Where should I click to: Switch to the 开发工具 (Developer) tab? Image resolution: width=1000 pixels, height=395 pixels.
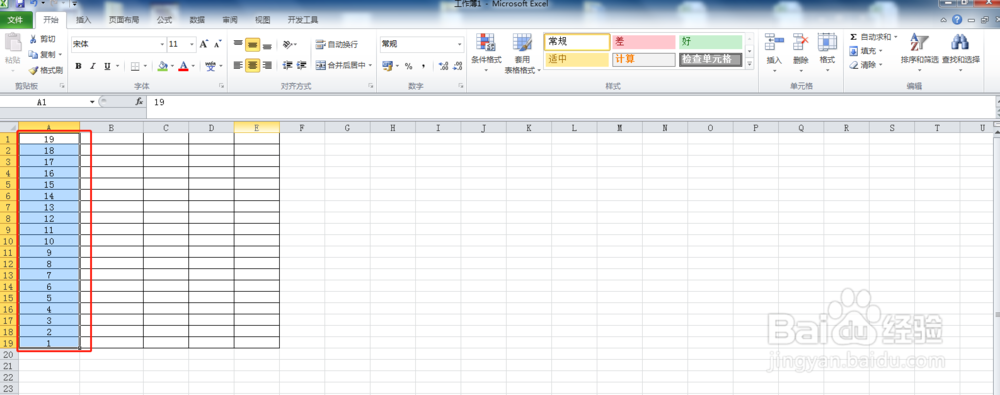[x=303, y=20]
